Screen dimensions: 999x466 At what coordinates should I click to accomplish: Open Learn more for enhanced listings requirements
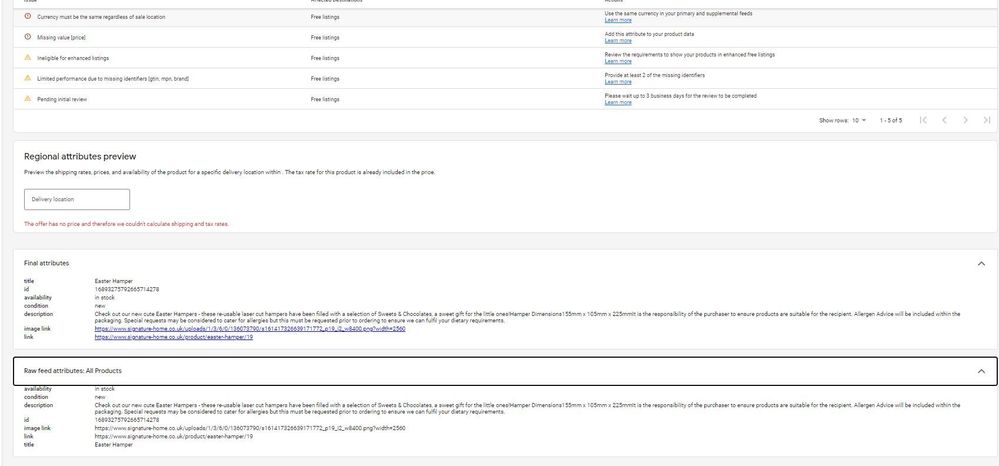coord(618,61)
